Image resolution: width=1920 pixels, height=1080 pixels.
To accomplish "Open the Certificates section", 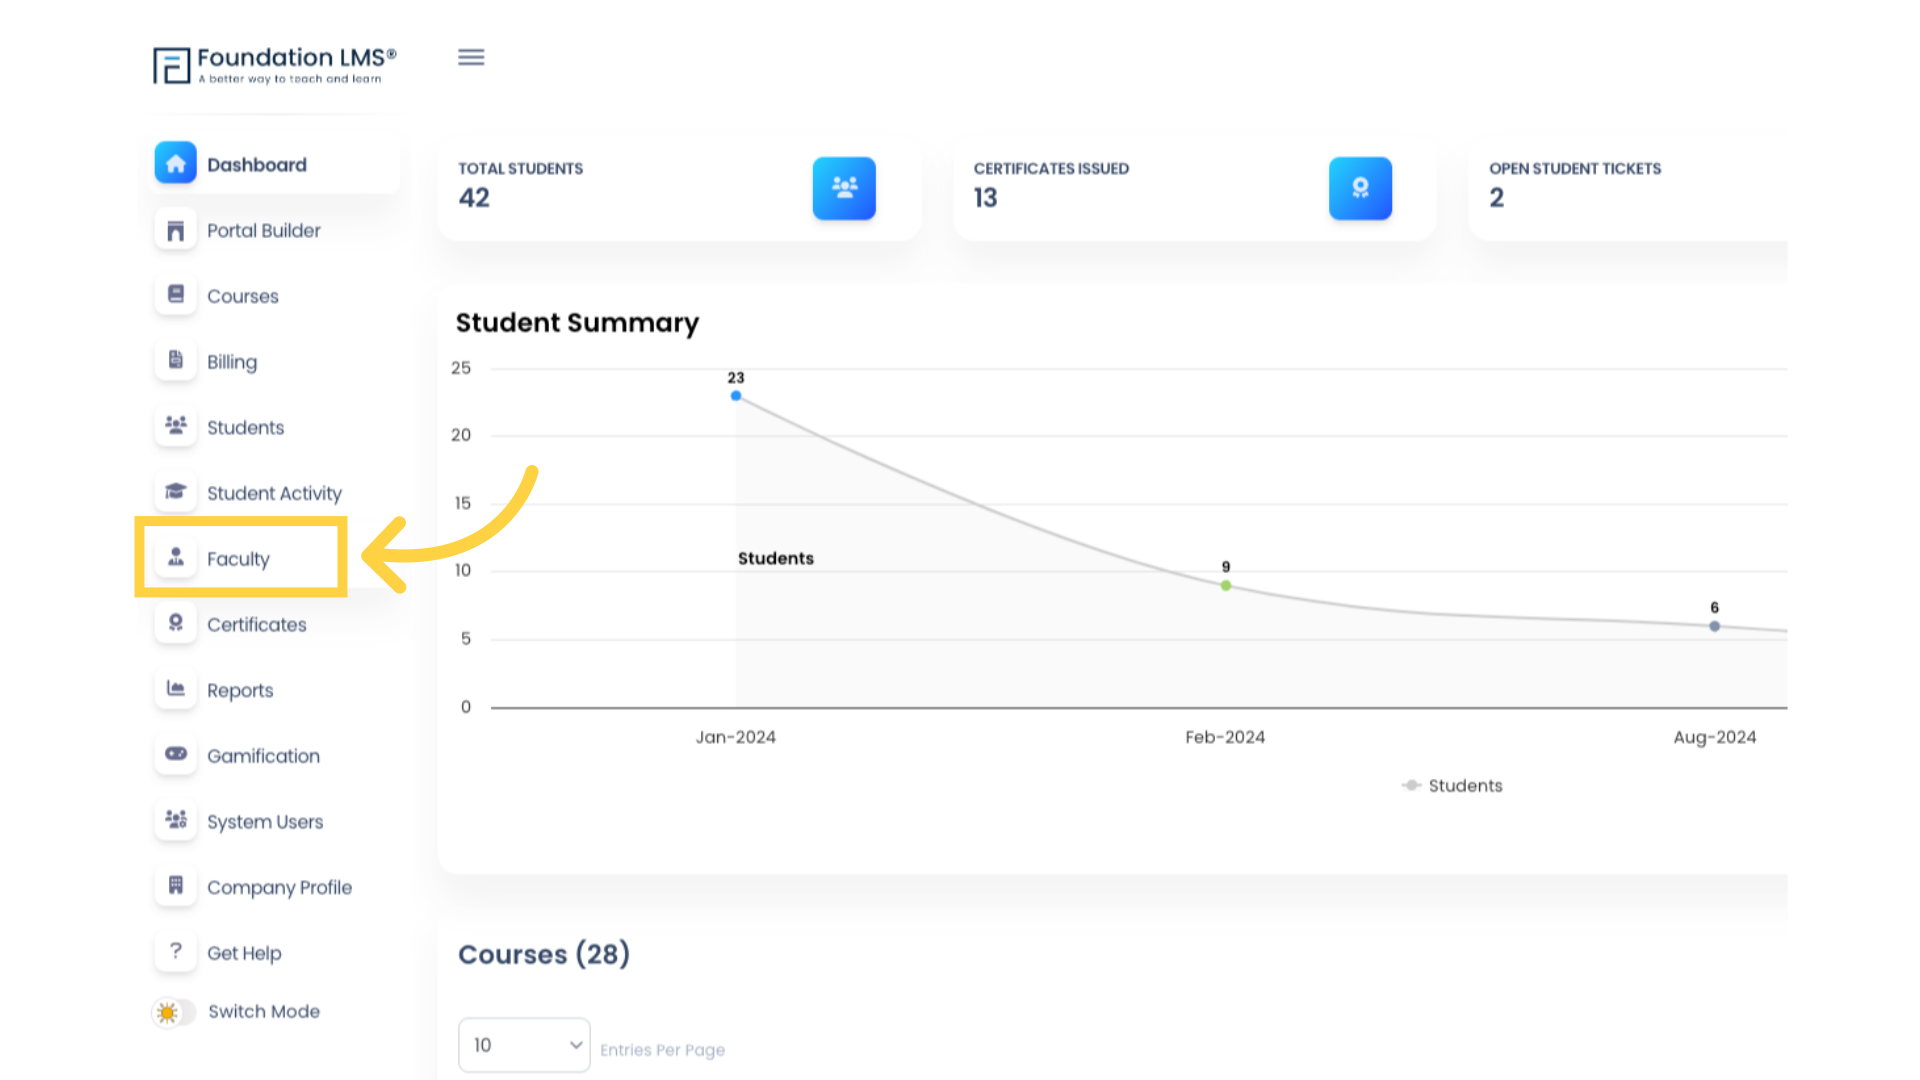I will [256, 624].
